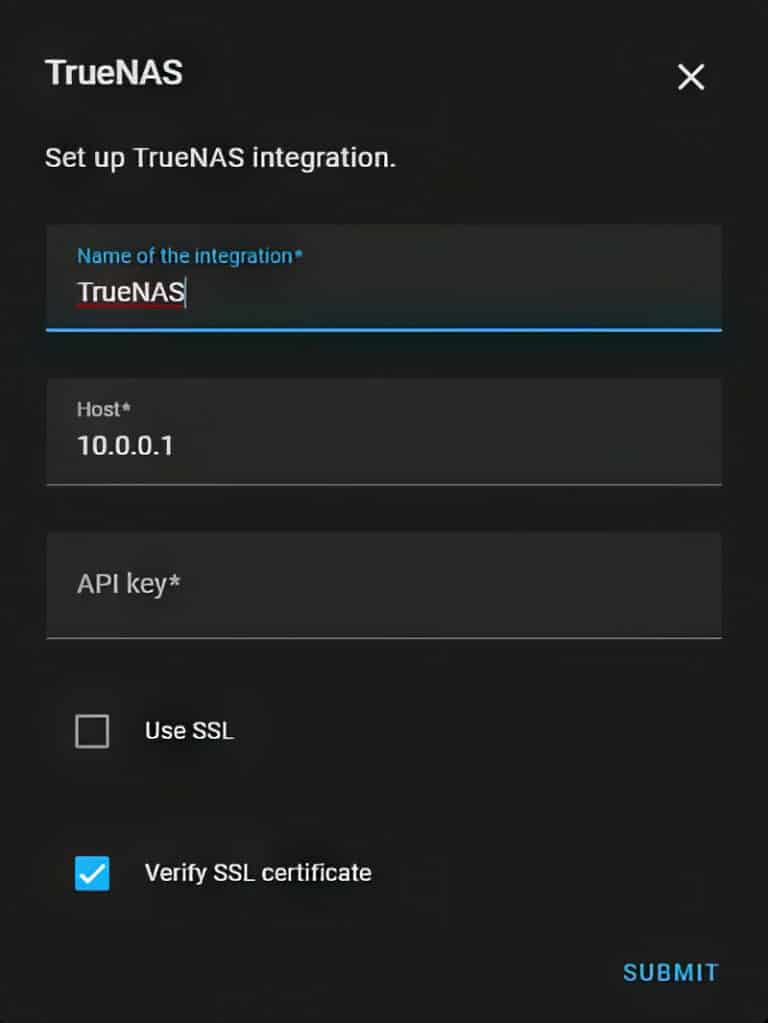Click into the Host input field
The height and width of the screenshot is (1023, 768).
pyautogui.click(x=384, y=431)
